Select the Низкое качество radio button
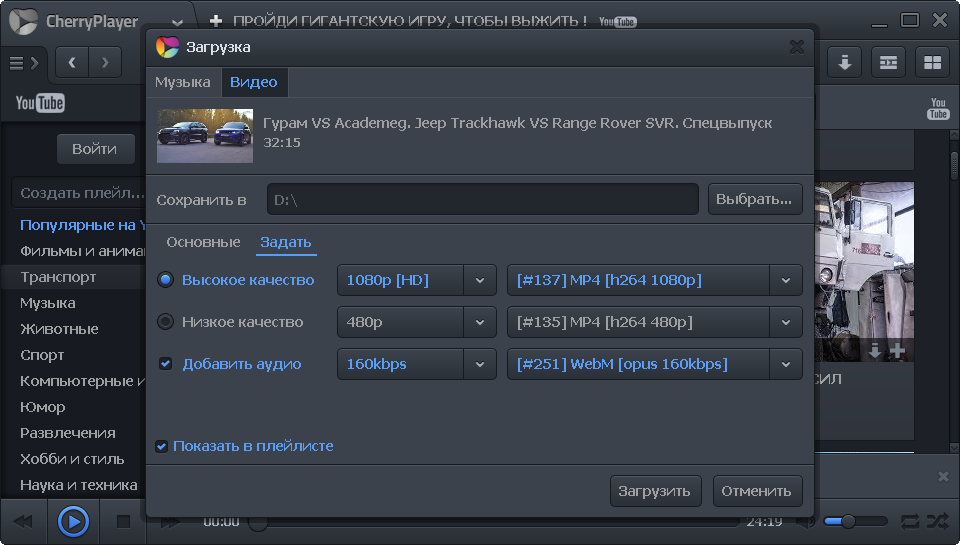The image size is (960, 545). tap(165, 321)
